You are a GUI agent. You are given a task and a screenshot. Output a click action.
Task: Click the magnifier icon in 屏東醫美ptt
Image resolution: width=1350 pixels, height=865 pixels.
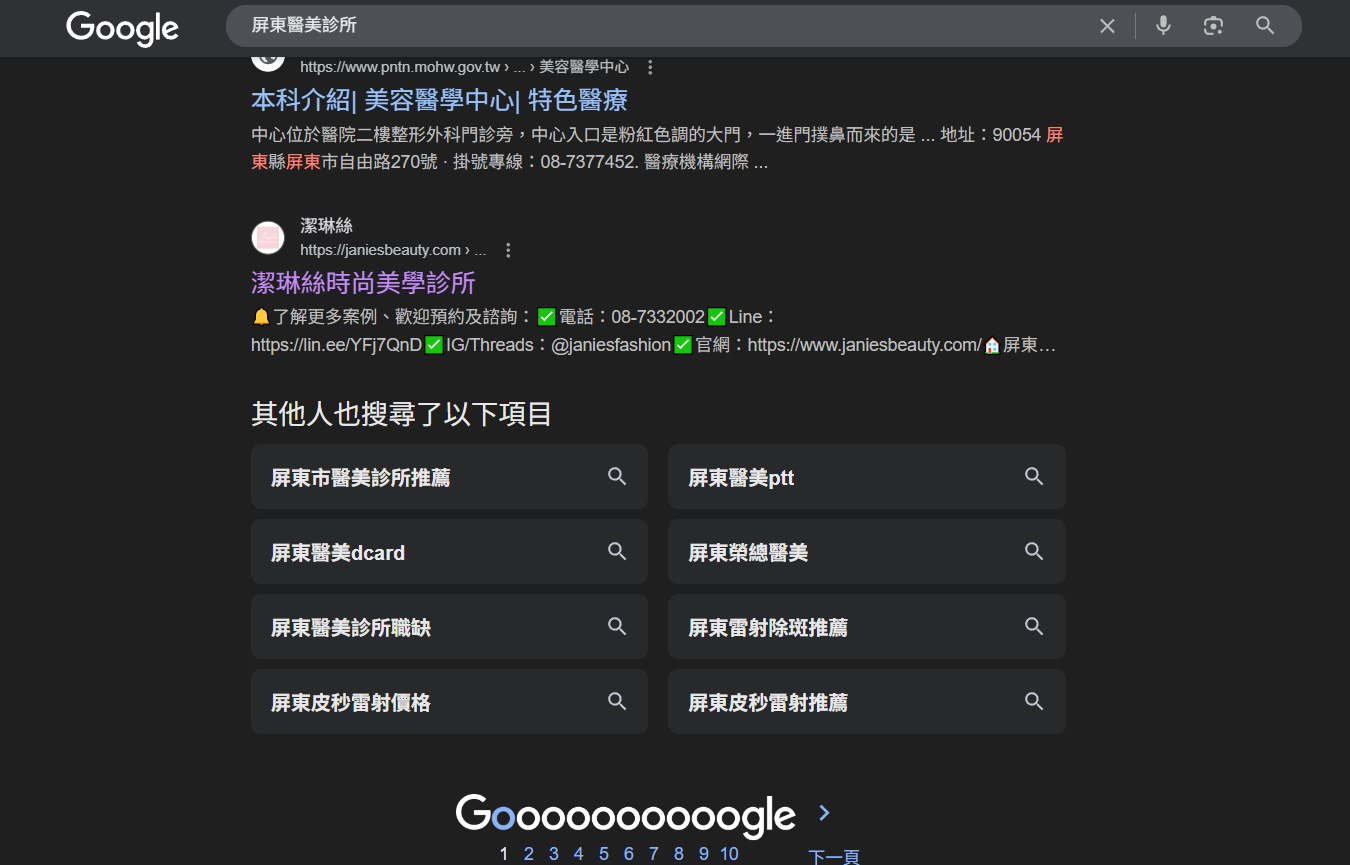point(1034,476)
